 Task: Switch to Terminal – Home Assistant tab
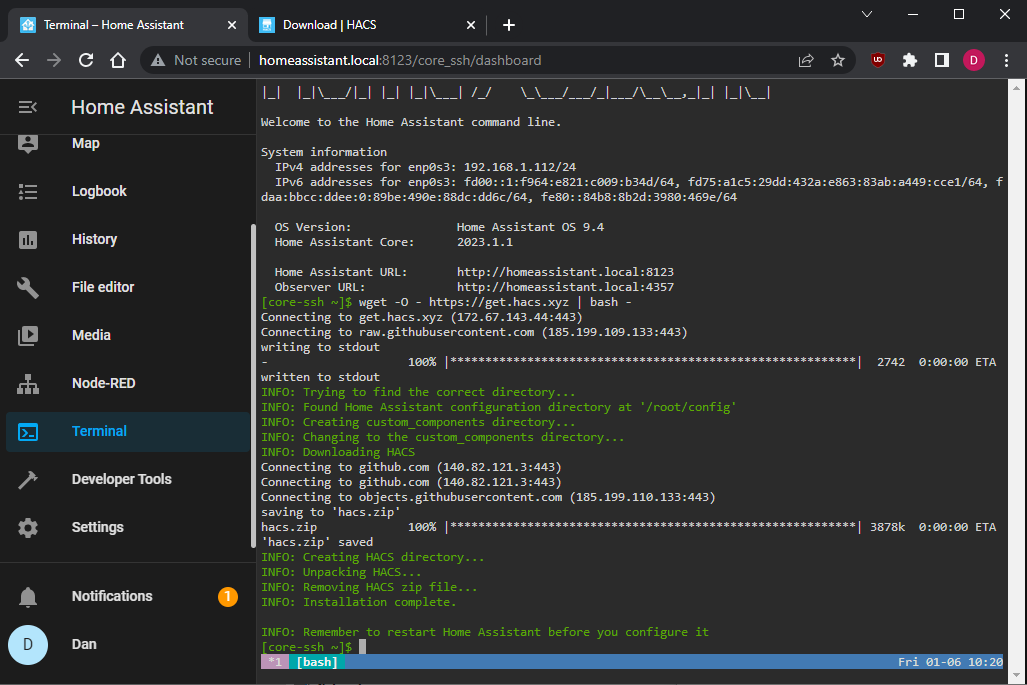pos(128,25)
